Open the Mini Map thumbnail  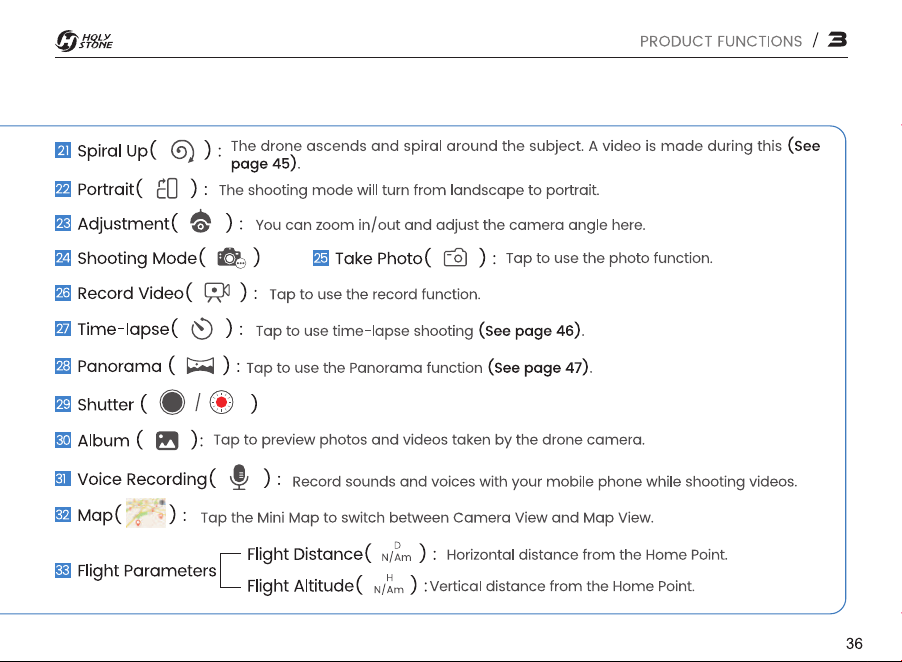tap(146, 513)
